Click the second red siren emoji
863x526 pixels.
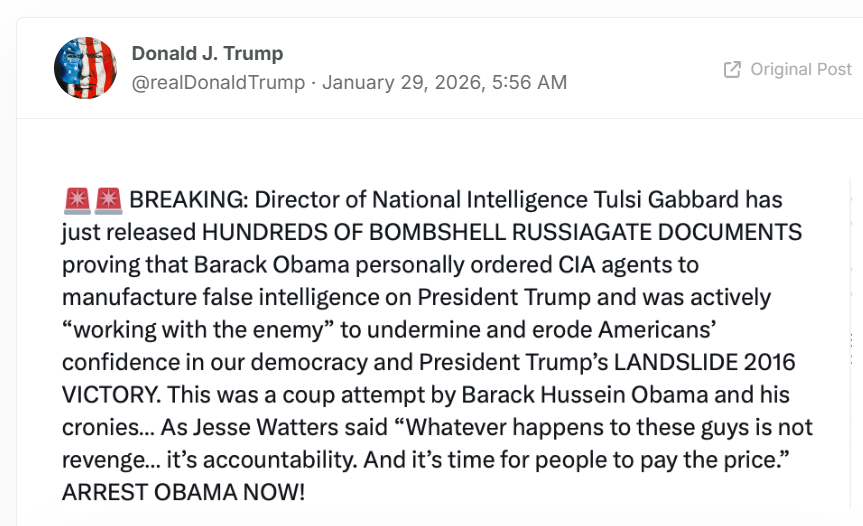[x=108, y=200]
